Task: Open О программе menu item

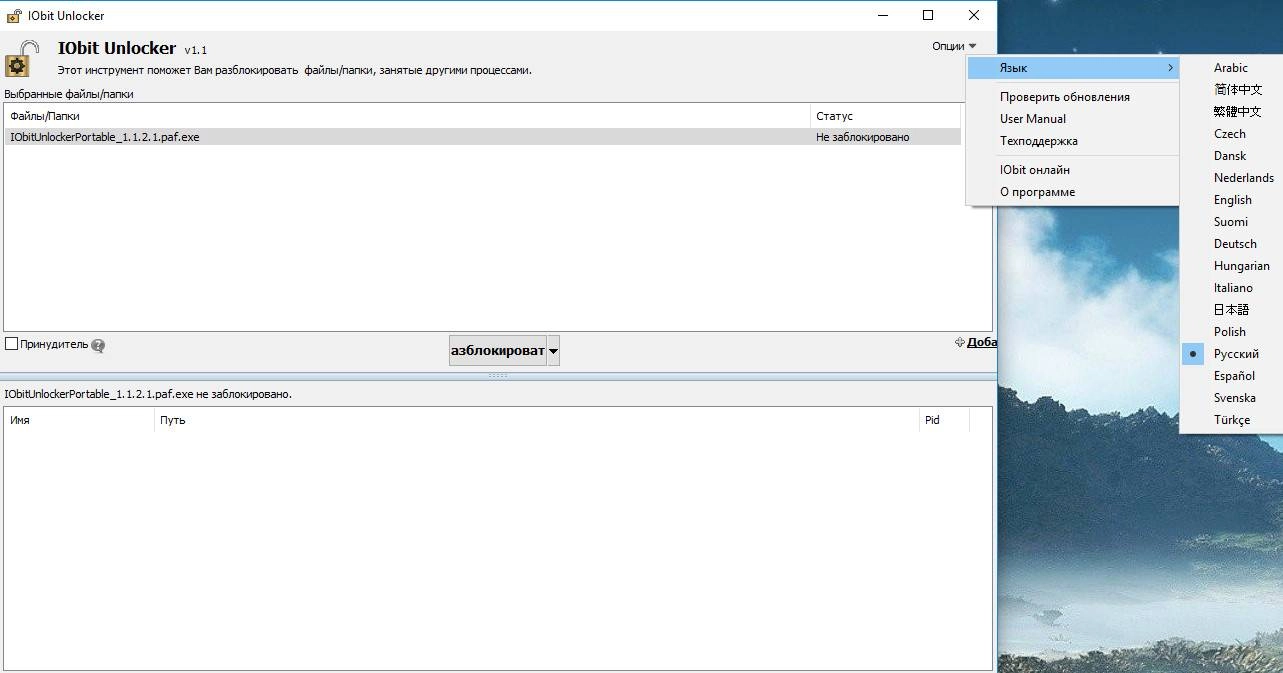Action: pos(1073,192)
